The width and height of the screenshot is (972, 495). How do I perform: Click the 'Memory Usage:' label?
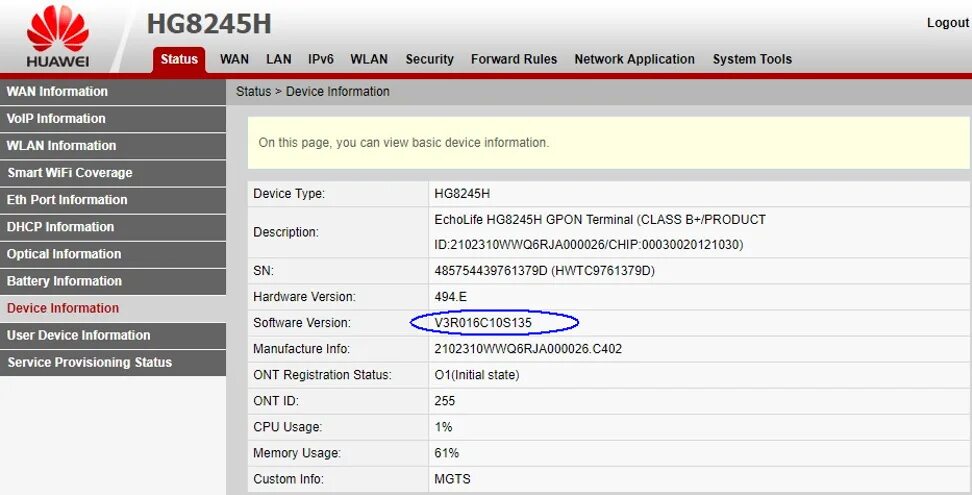[x=297, y=453]
